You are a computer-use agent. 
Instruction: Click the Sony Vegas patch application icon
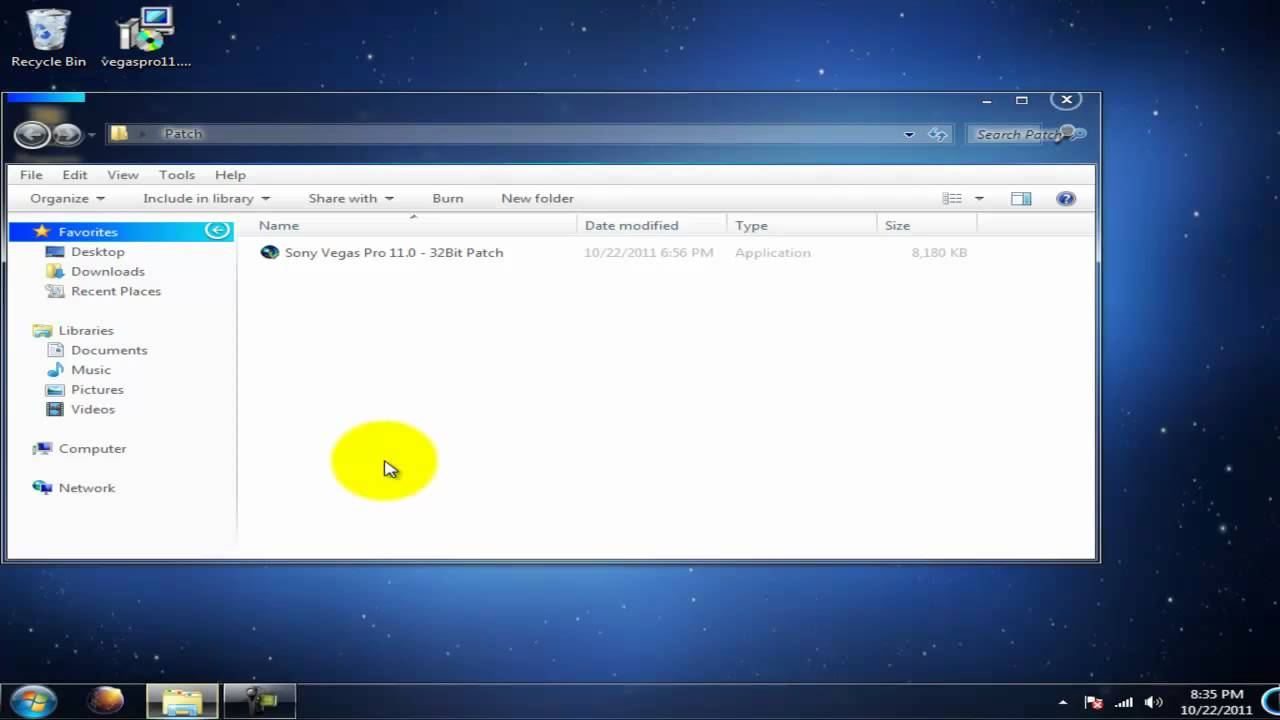269,252
